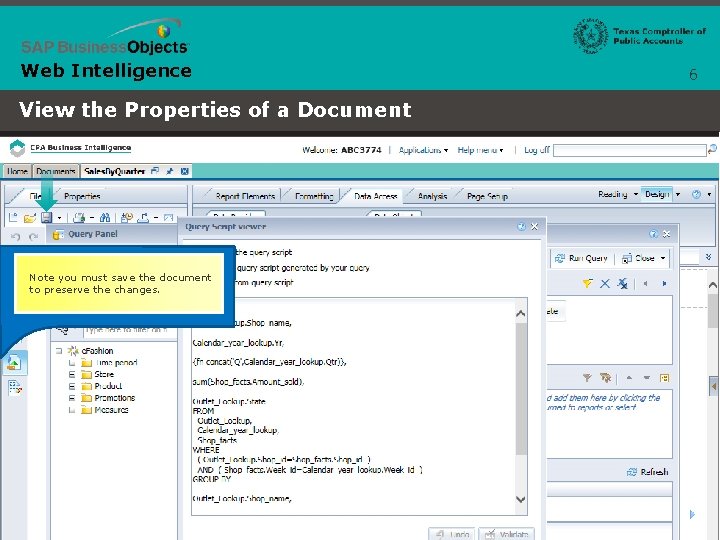The width and height of the screenshot is (720, 540).
Task: Open the Page Setup tab
Action: point(487,196)
